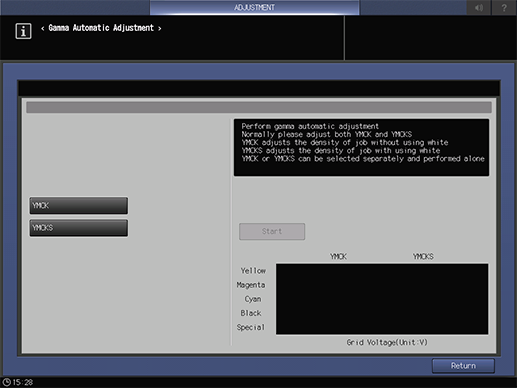517x388 pixels.
Task: Click the Cyan row label
Action: tap(253, 299)
